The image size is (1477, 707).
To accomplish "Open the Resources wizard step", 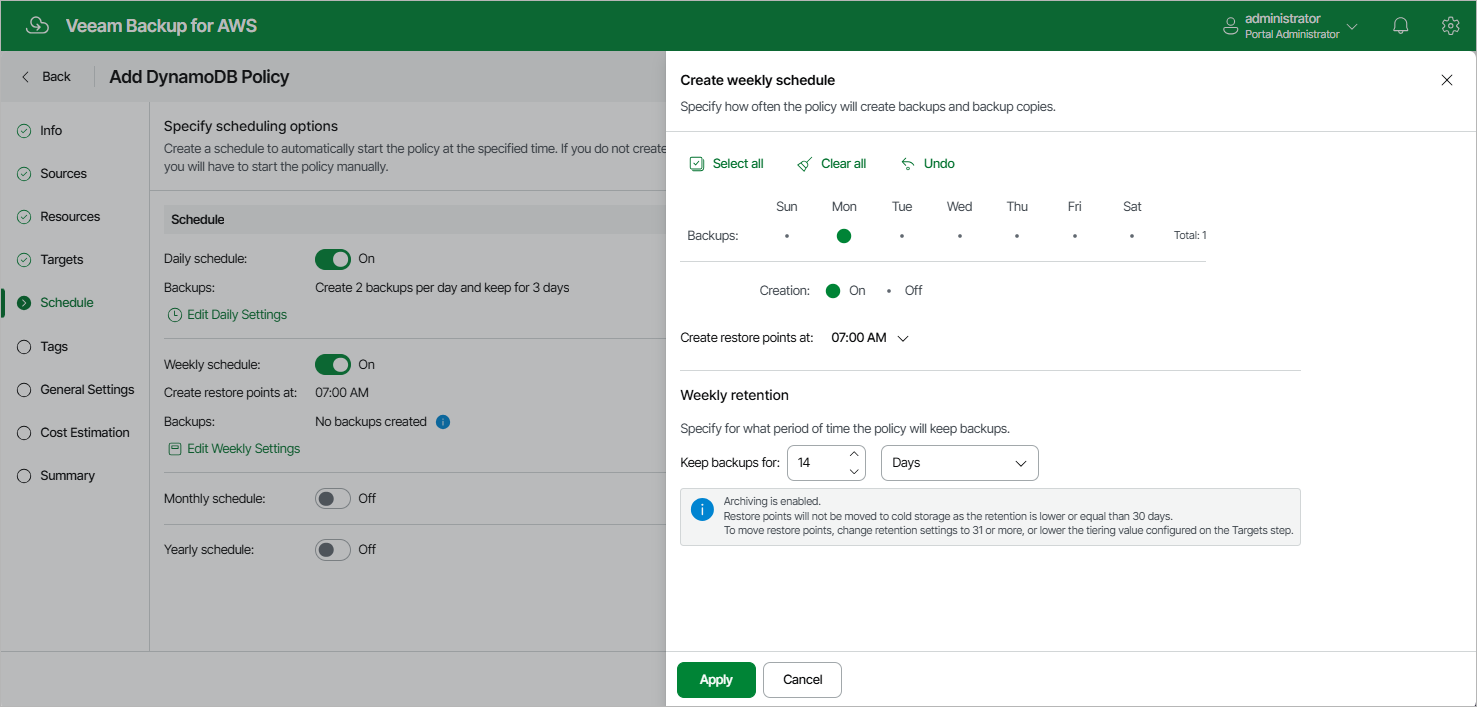I will click(70, 217).
